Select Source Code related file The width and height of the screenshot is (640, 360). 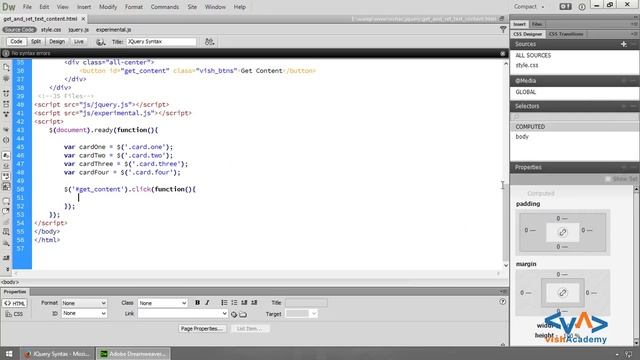click(19, 30)
